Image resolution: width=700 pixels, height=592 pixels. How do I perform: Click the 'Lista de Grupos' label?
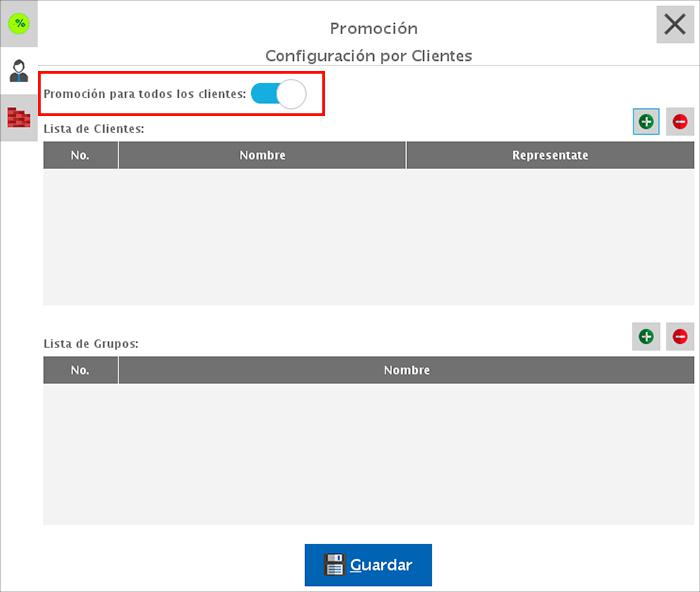tap(91, 343)
